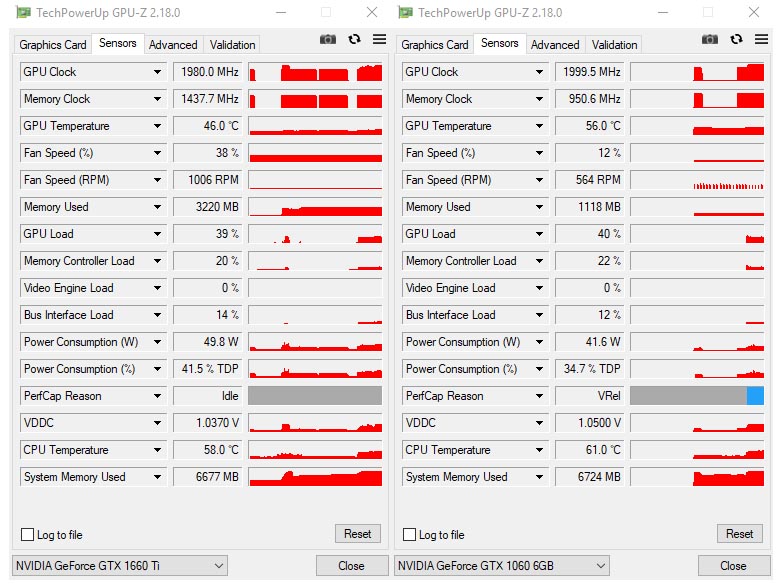Select Sensors tab in 1060 window
This screenshot has height=588, width=782.
pyautogui.click(x=500, y=43)
